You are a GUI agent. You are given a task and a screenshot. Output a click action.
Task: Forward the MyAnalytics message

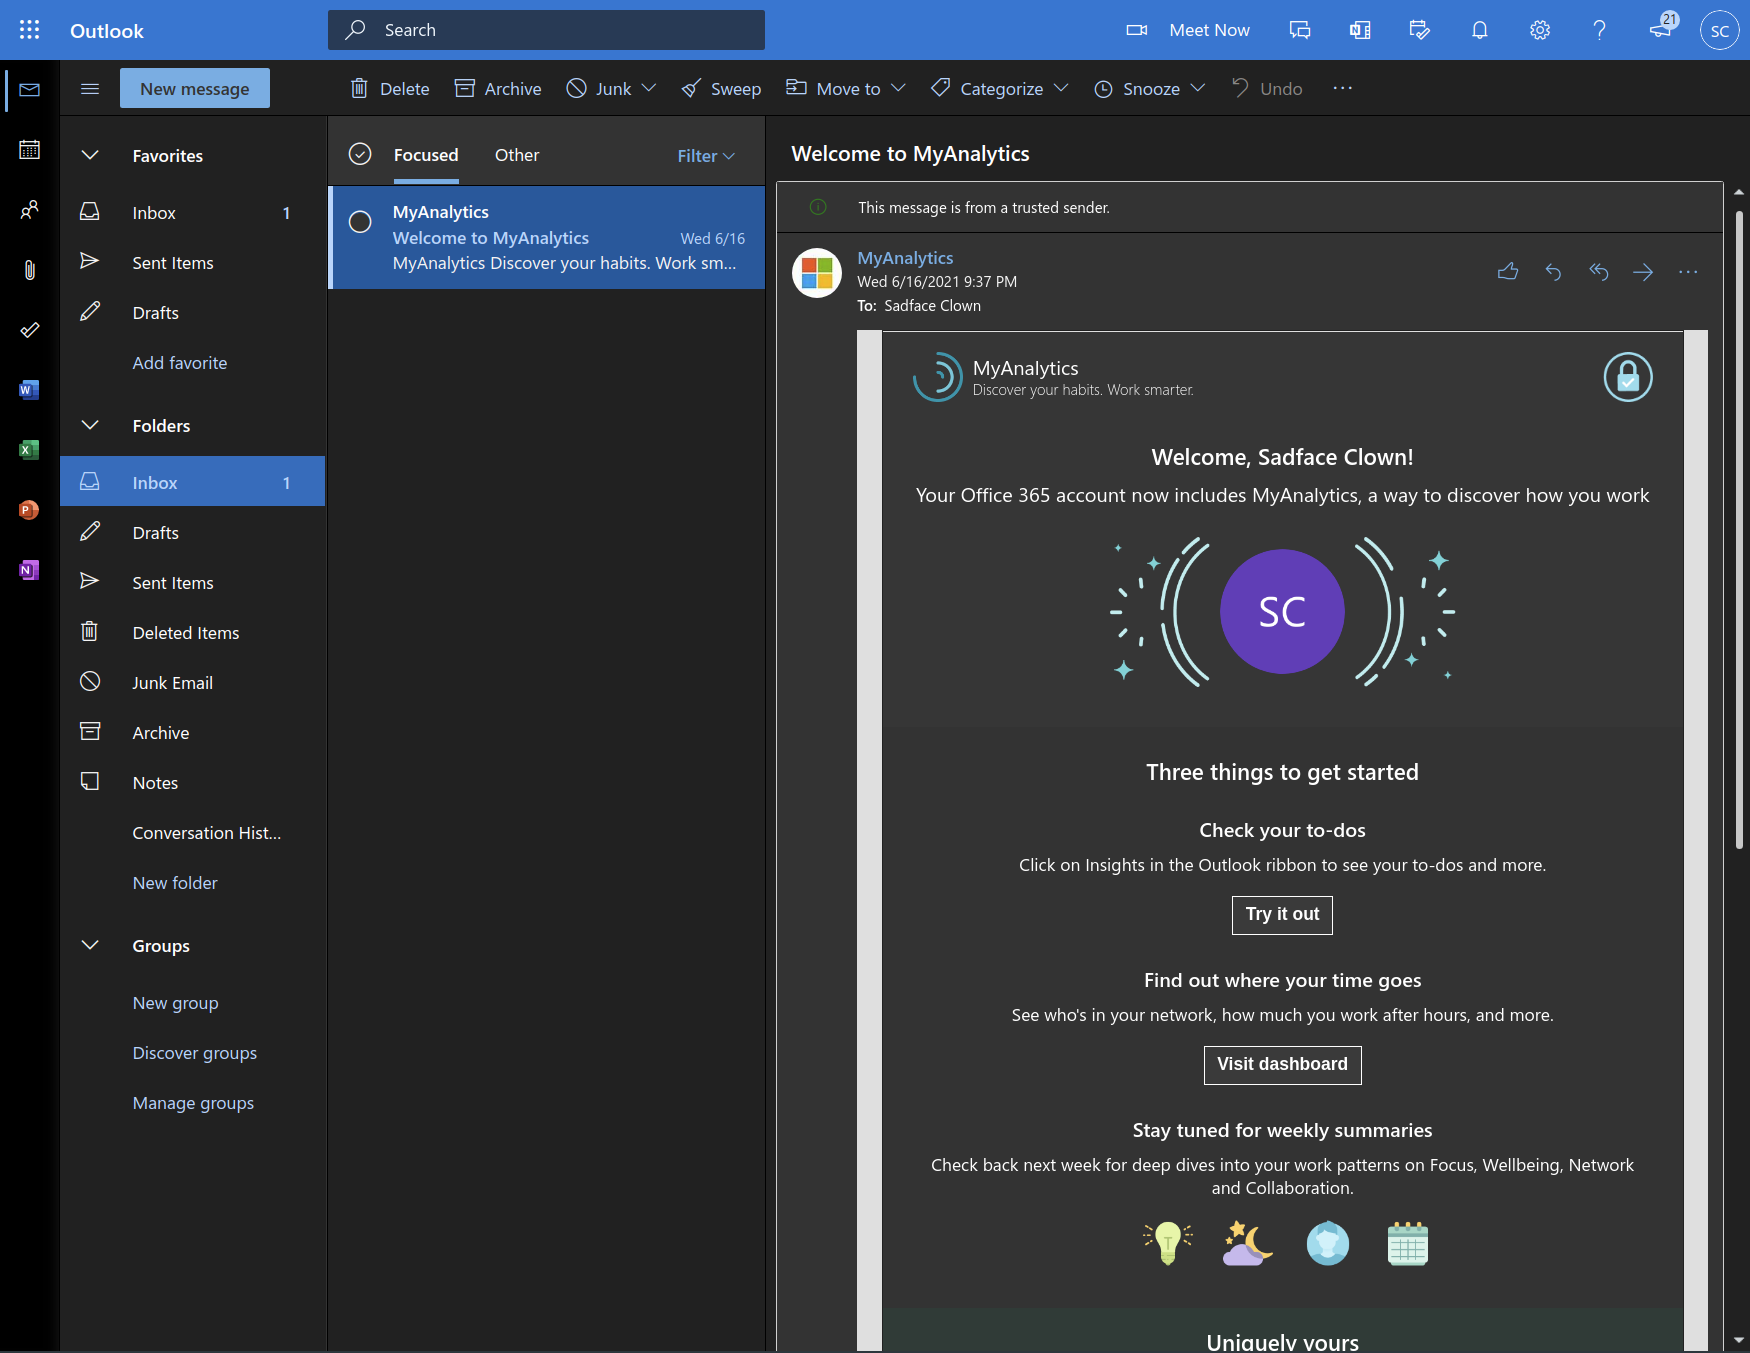point(1643,271)
